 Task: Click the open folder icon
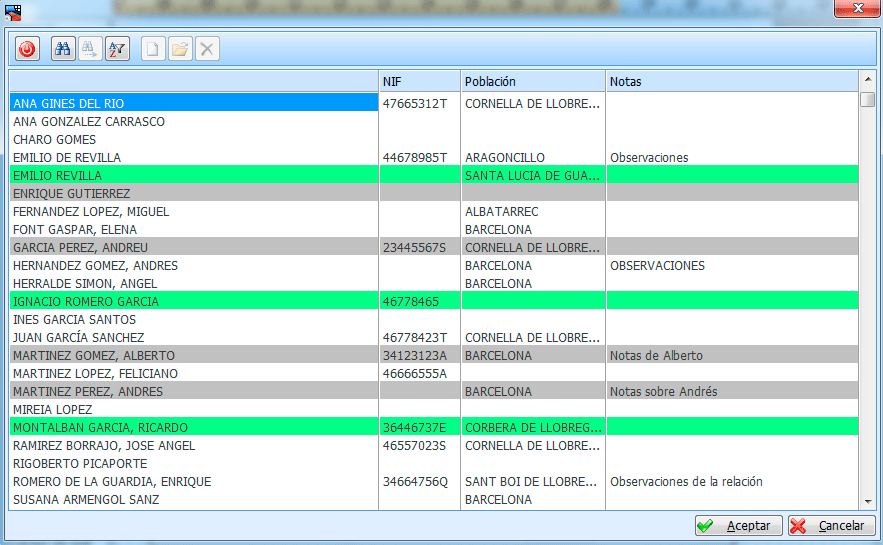pos(180,48)
